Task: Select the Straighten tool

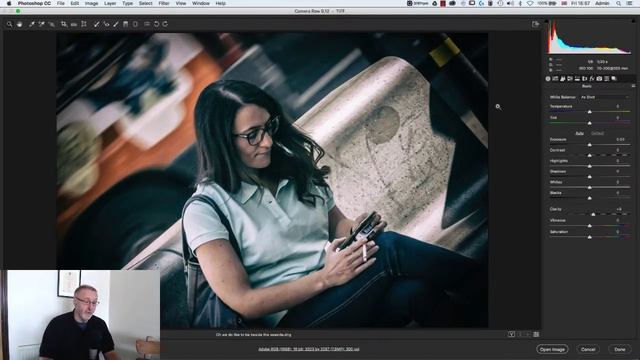Action: click(x=74, y=24)
